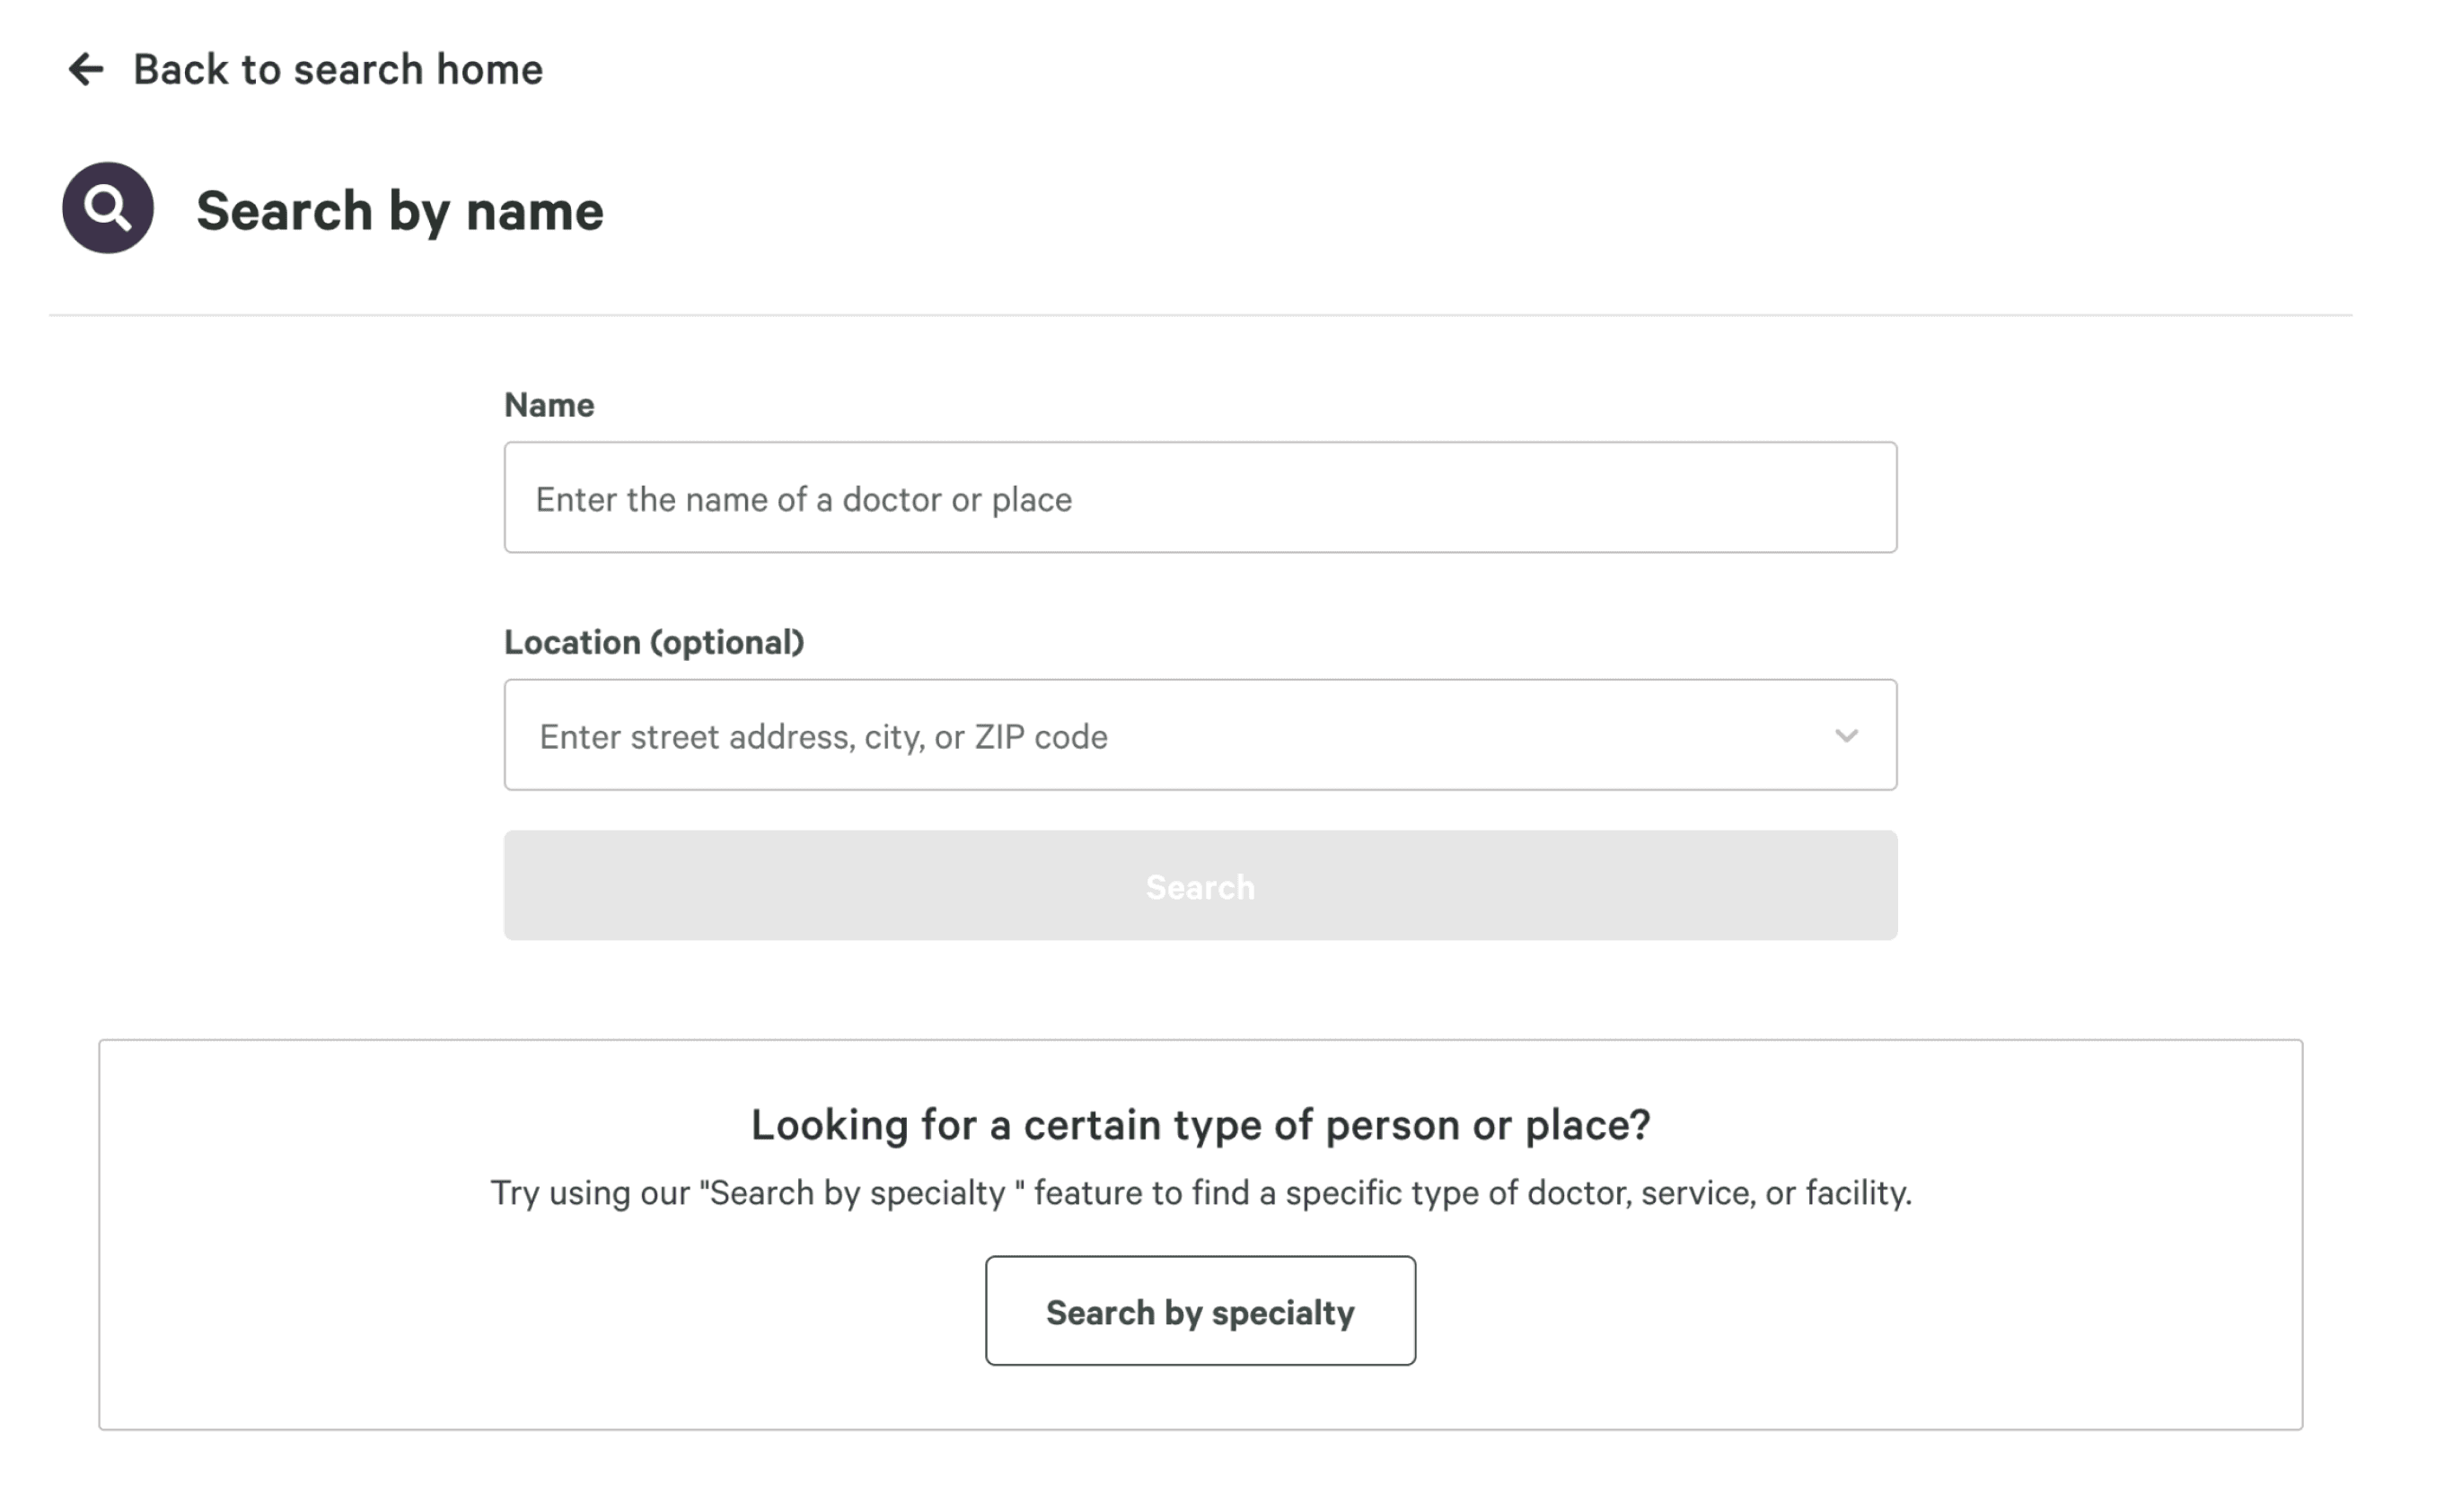Click the "Search by name" heading
This screenshot has height=1512, width=2462.
point(399,211)
